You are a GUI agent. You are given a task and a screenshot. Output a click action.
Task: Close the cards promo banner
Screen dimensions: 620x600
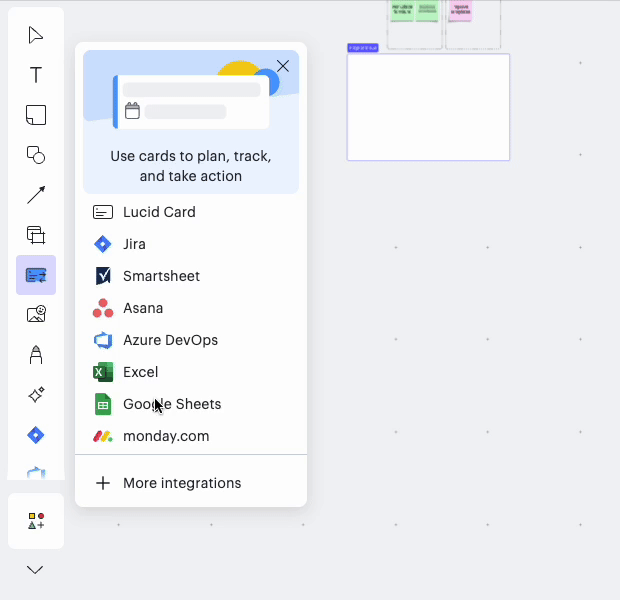click(x=283, y=66)
